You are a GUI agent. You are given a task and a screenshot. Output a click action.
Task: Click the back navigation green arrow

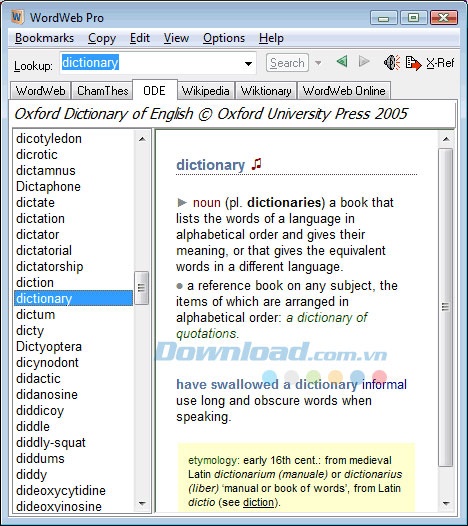342,62
